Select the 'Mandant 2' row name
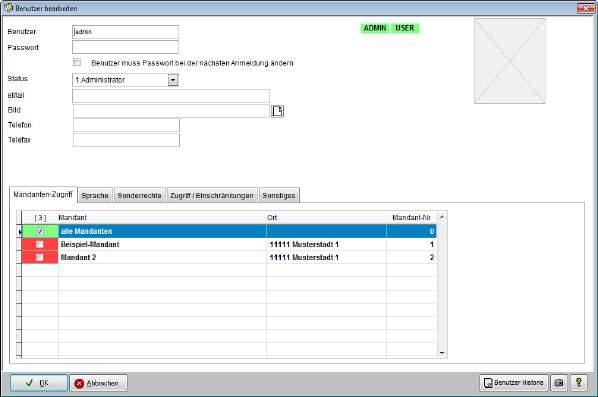 point(78,257)
